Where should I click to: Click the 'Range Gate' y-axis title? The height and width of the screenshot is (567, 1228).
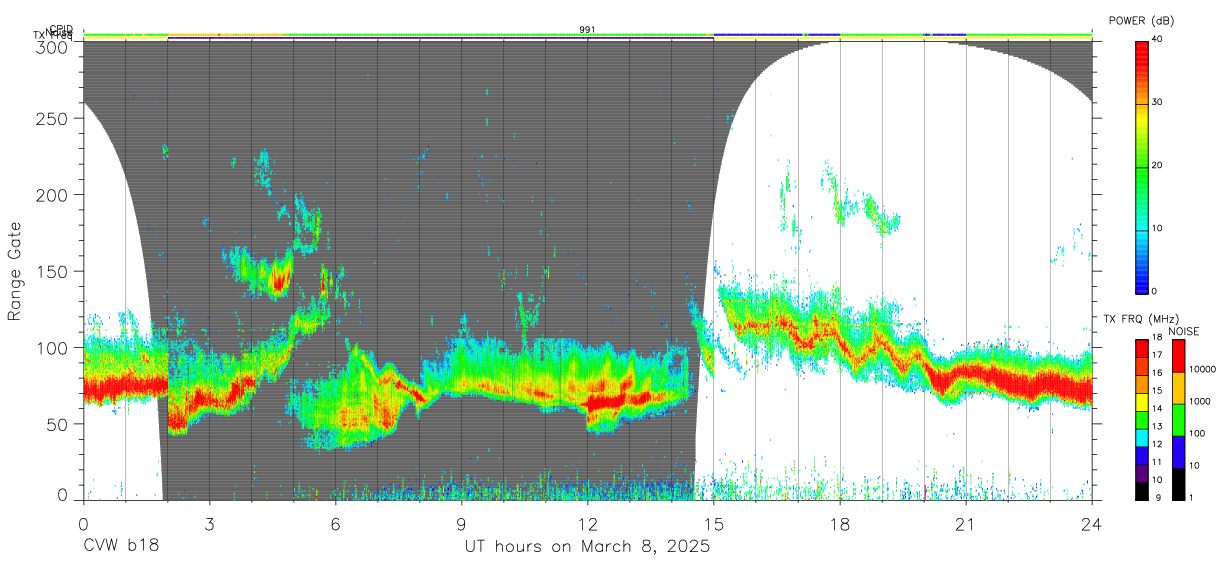[x=16, y=271]
